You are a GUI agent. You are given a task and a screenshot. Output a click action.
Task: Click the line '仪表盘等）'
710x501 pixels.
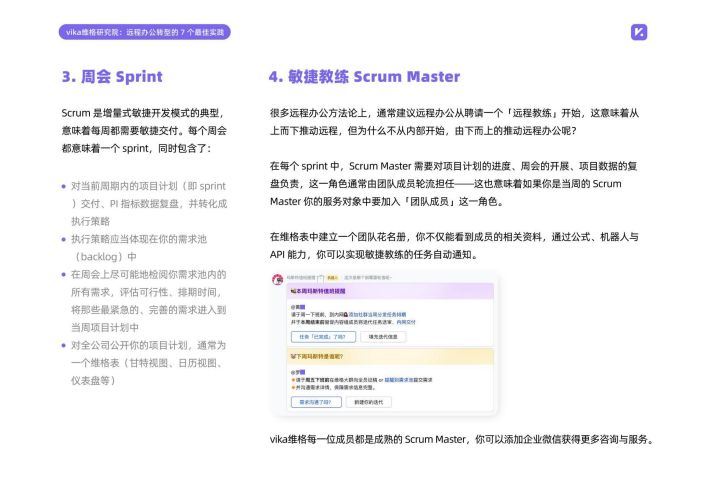(x=94, y=381)
